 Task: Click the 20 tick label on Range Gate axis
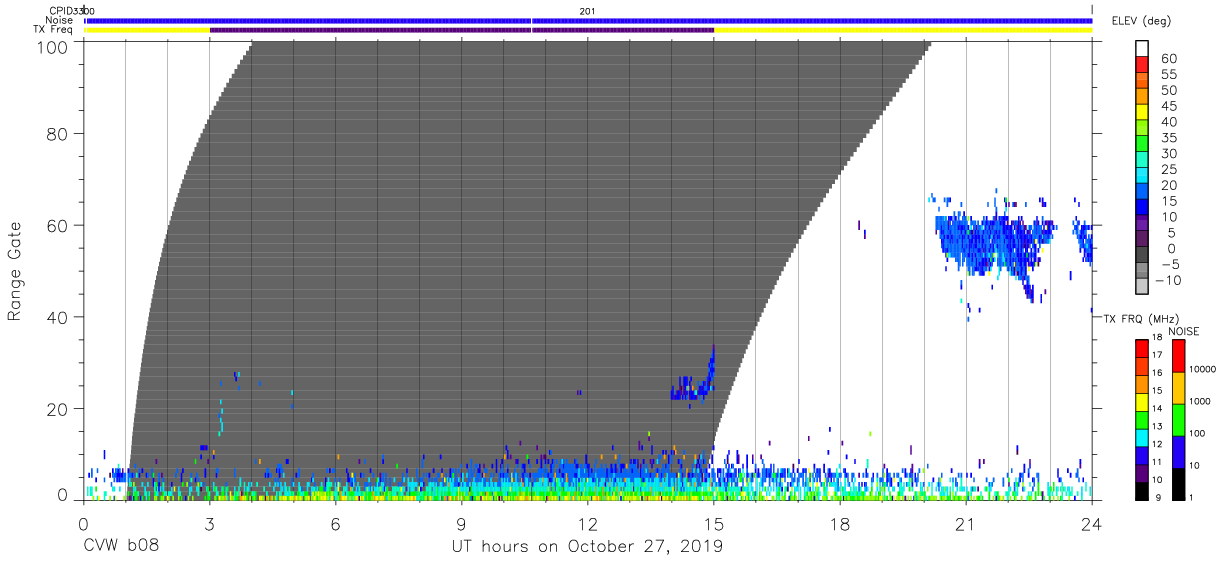pos(59,408)
